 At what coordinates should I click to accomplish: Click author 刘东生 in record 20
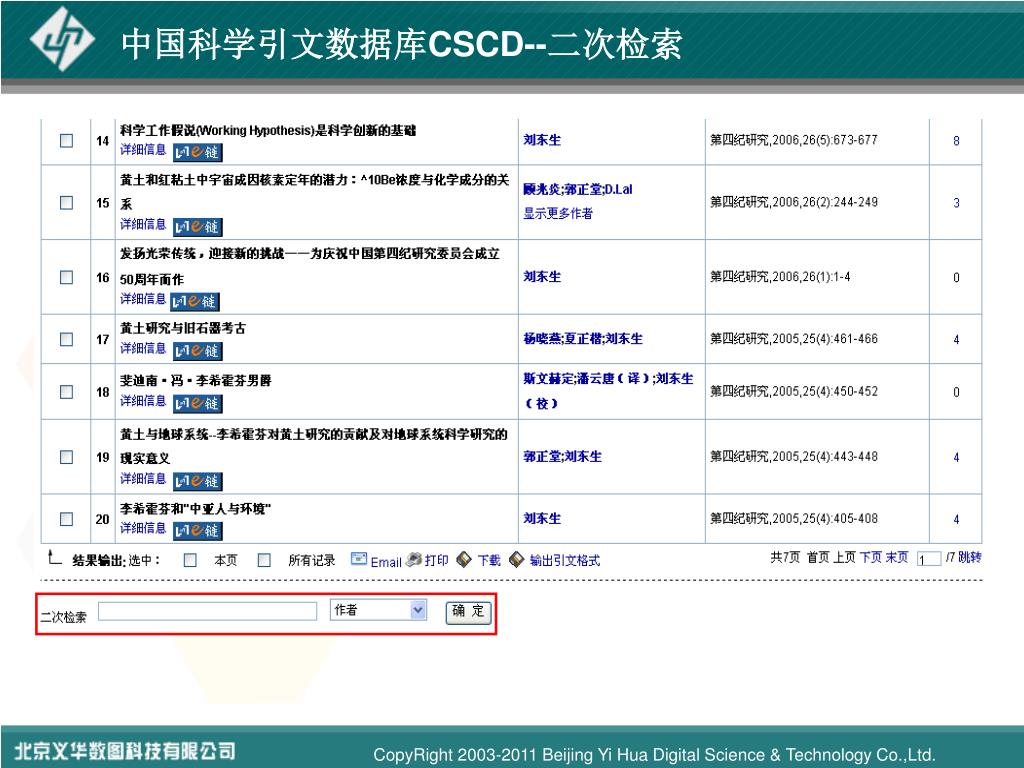click(x=542, y=519)
